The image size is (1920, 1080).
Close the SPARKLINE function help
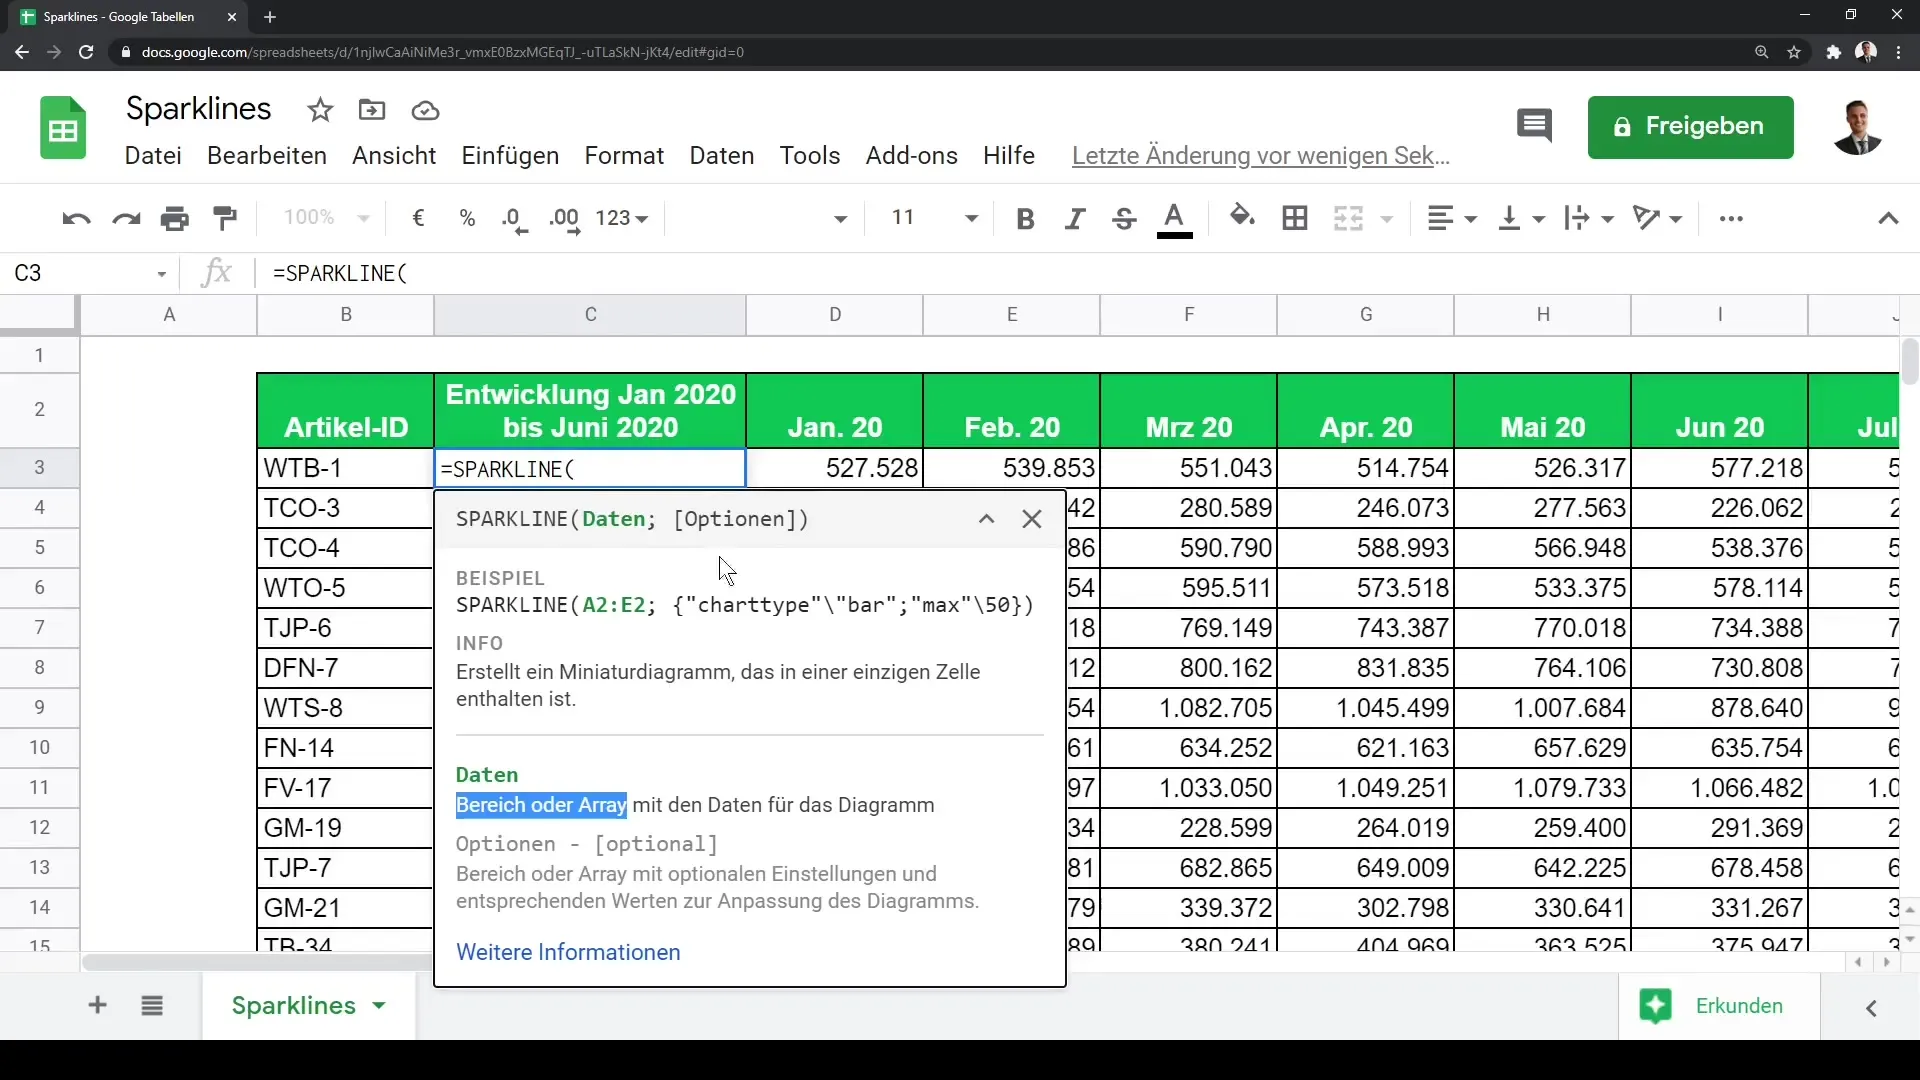[1032, 519]
